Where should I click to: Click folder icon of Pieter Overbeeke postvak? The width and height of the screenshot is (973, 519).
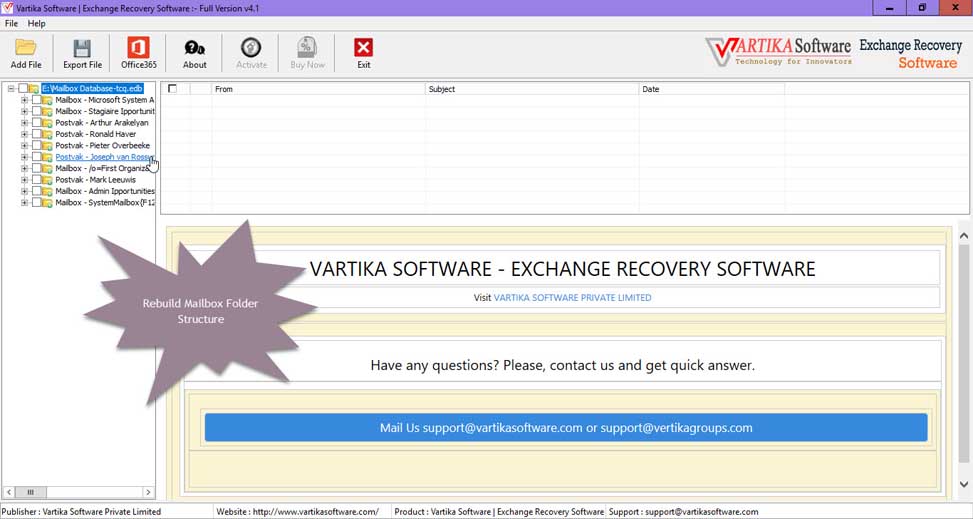coord(47,146)
